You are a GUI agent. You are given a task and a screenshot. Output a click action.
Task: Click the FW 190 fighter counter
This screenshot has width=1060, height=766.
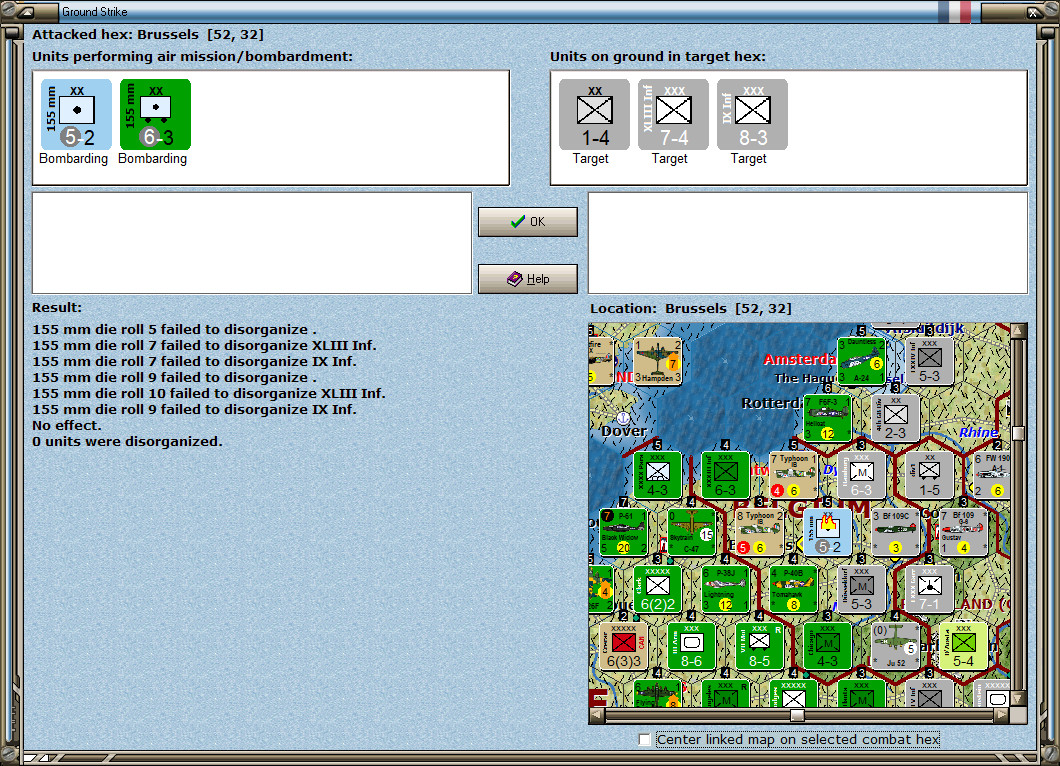click(992, 475)
